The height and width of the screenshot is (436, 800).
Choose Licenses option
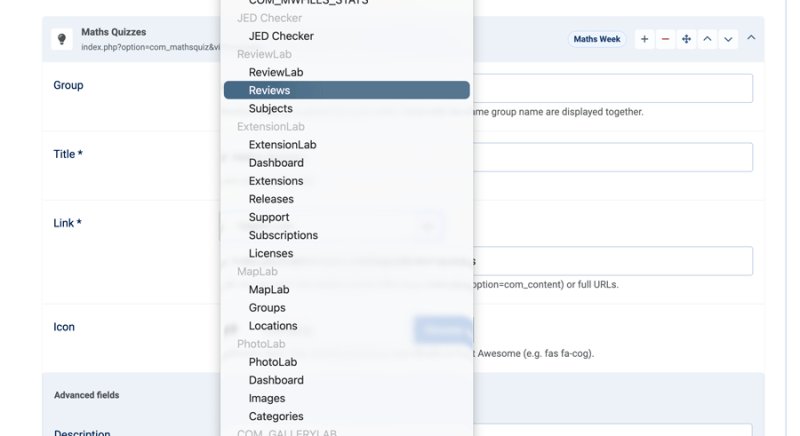click(x=346, y=253)
